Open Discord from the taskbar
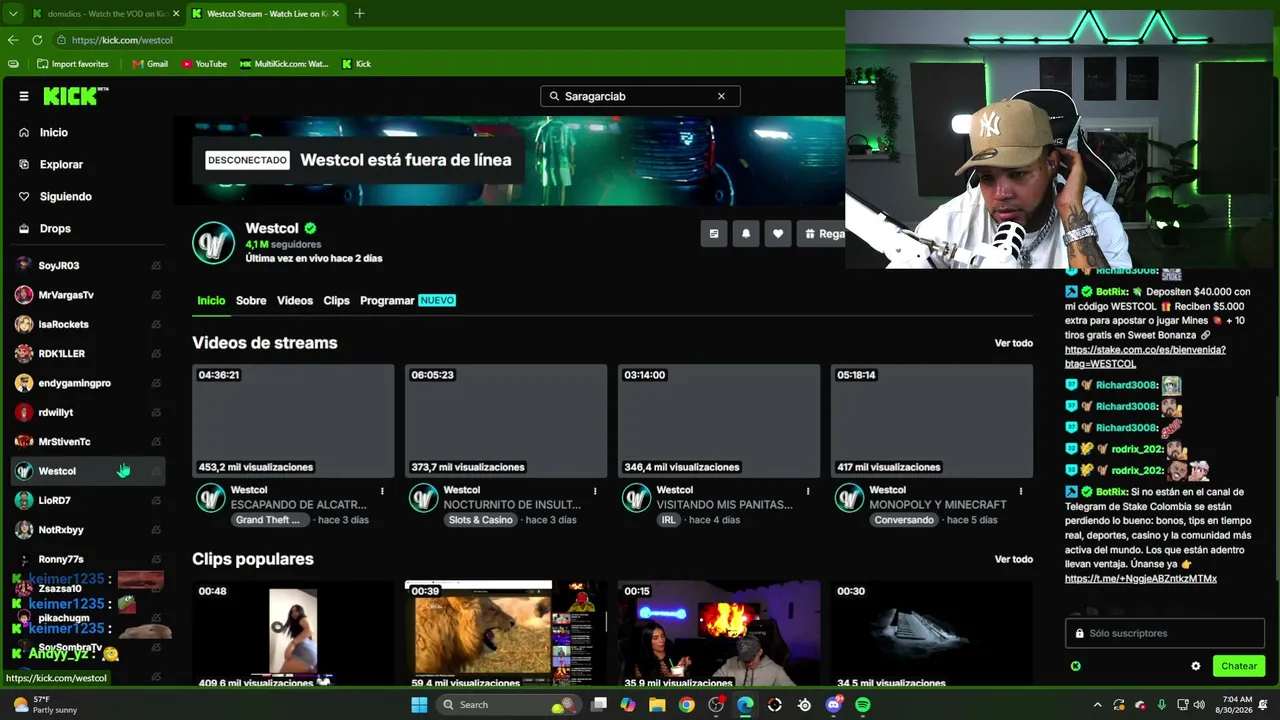 click(x=834, y=705)
